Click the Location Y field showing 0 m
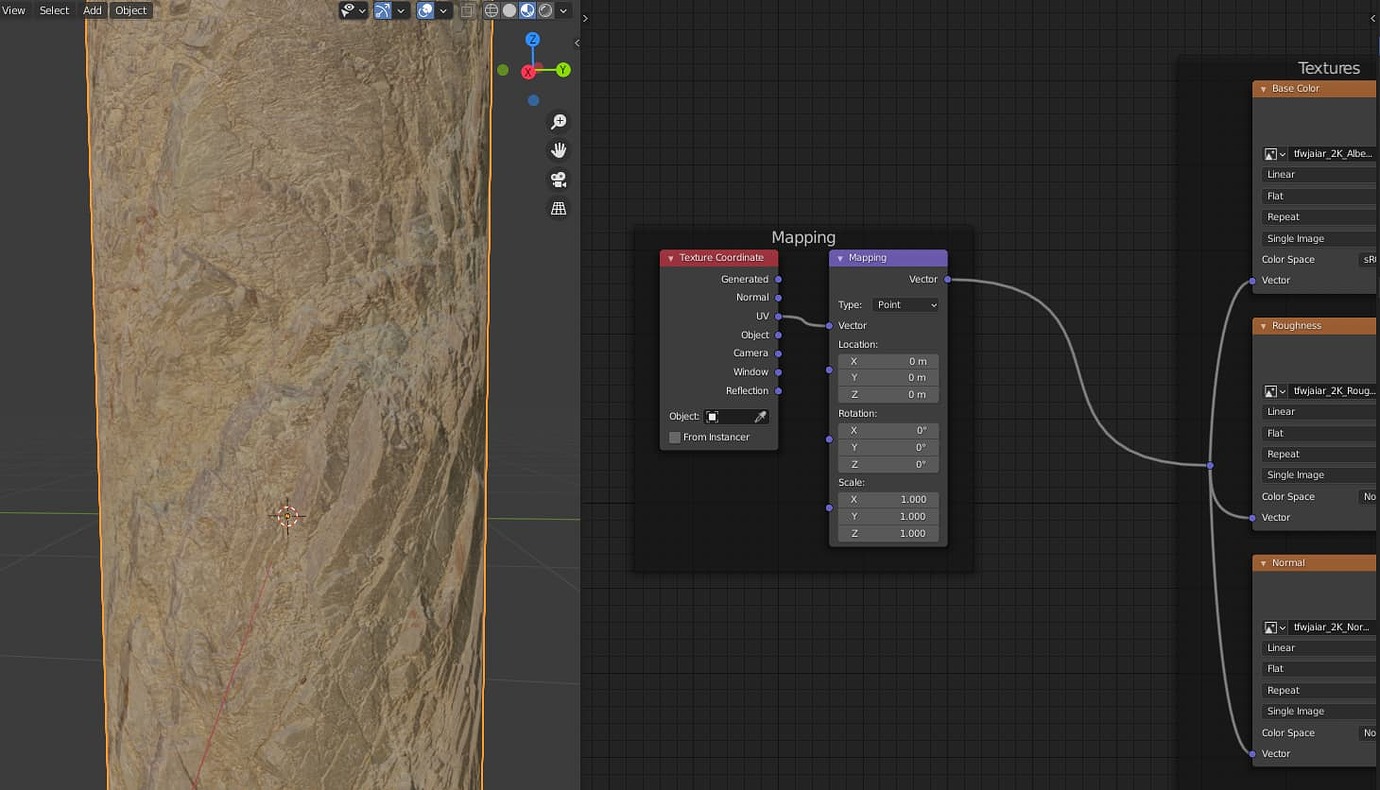This screenshot has height=790, width=1380. coord(888,377)
